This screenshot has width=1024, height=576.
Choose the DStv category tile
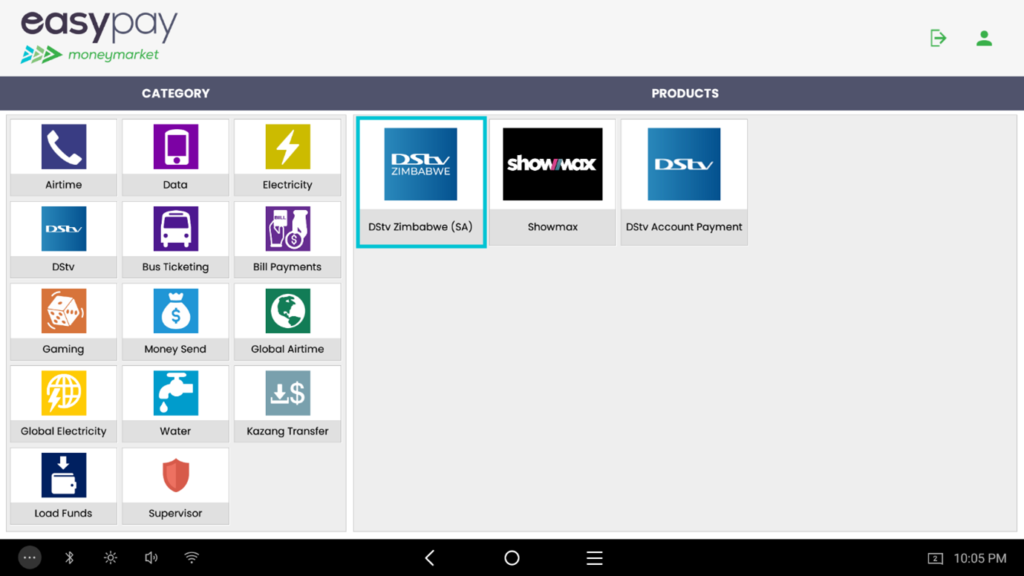[x=63, y=240]
